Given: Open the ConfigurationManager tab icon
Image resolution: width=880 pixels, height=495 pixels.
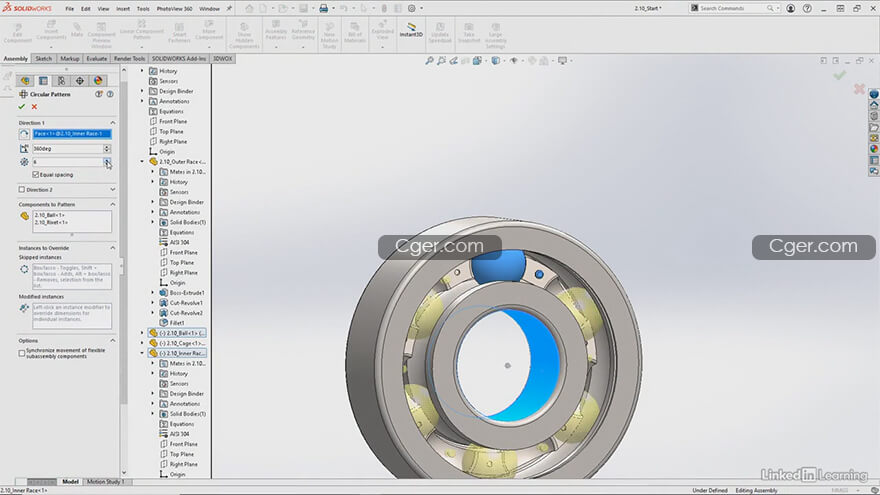Looking at the screenshot, I should [x=61, y=81].
